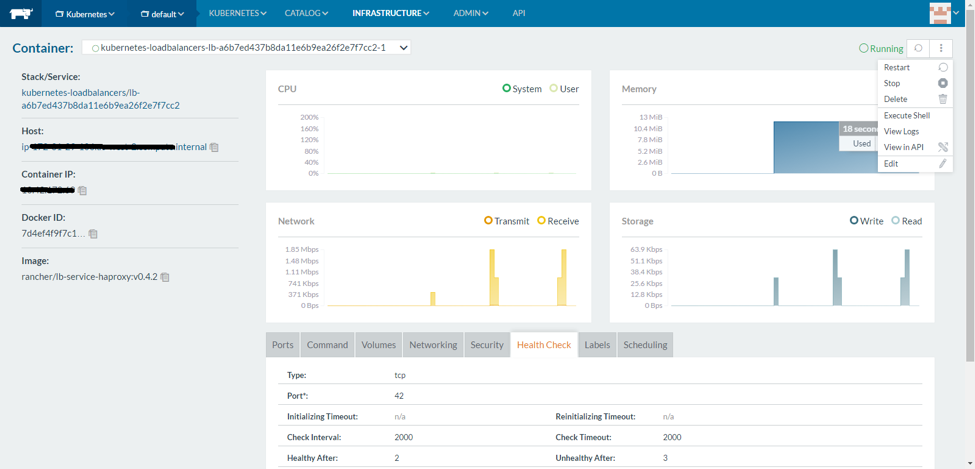Select the Read storage legend option
Viewport: 975px width, 469px height.
click(x=896, y=221)
